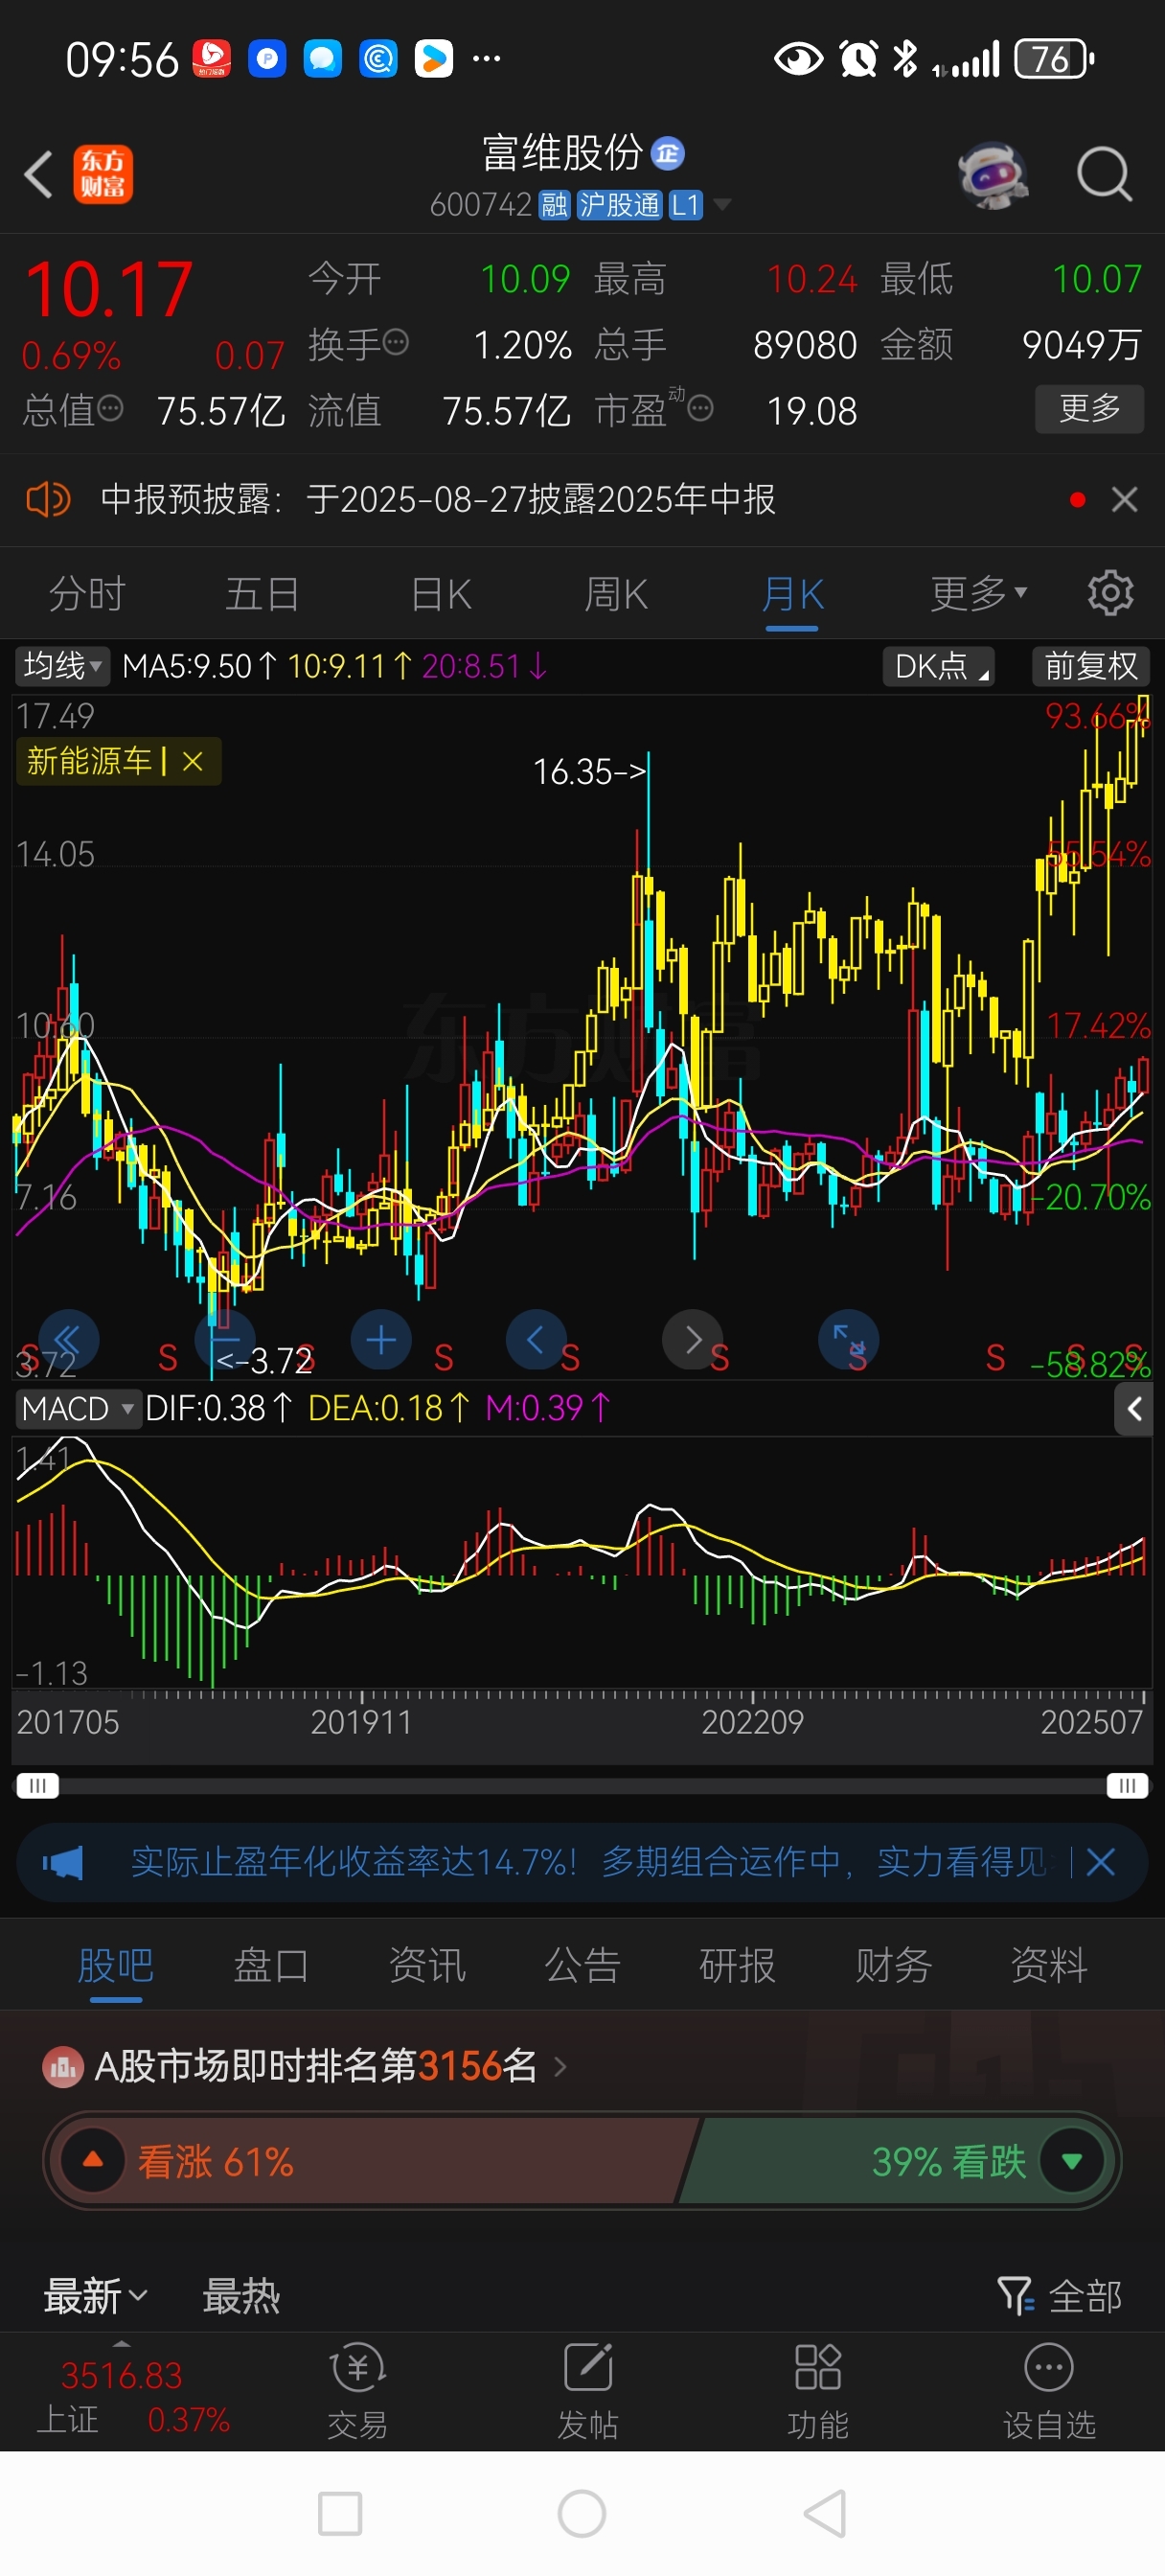Tap Android back navigation button

click(x=826, y=2514)
